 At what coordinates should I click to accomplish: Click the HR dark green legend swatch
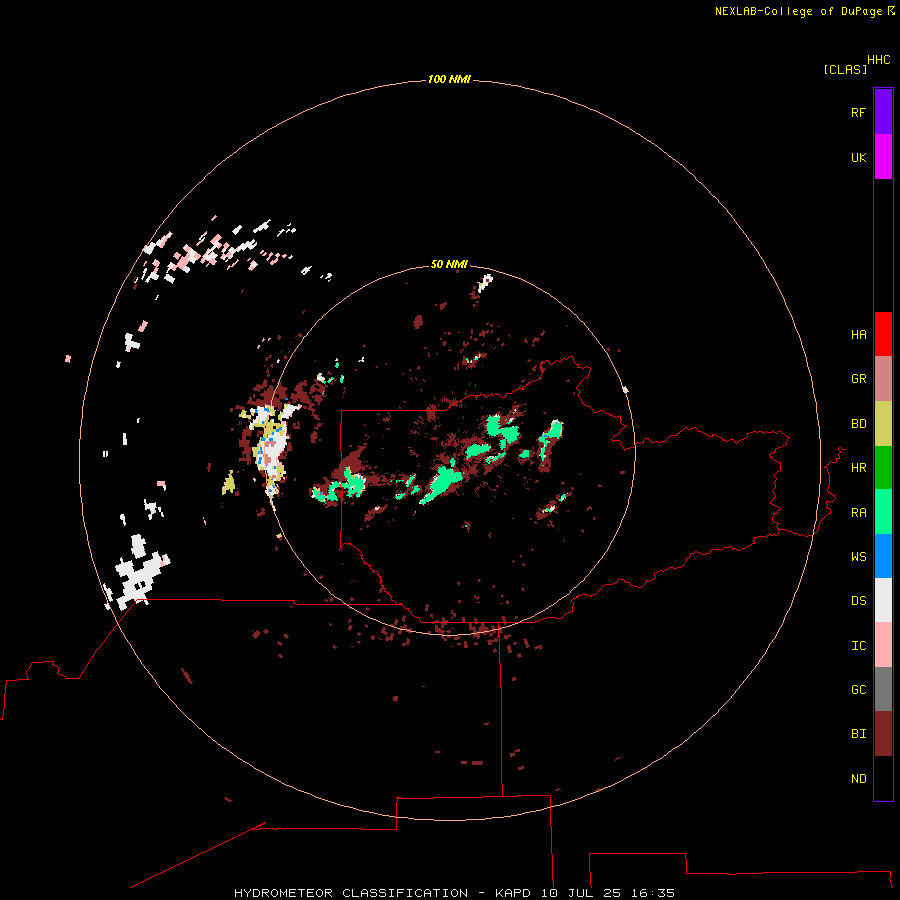(883, 468)
